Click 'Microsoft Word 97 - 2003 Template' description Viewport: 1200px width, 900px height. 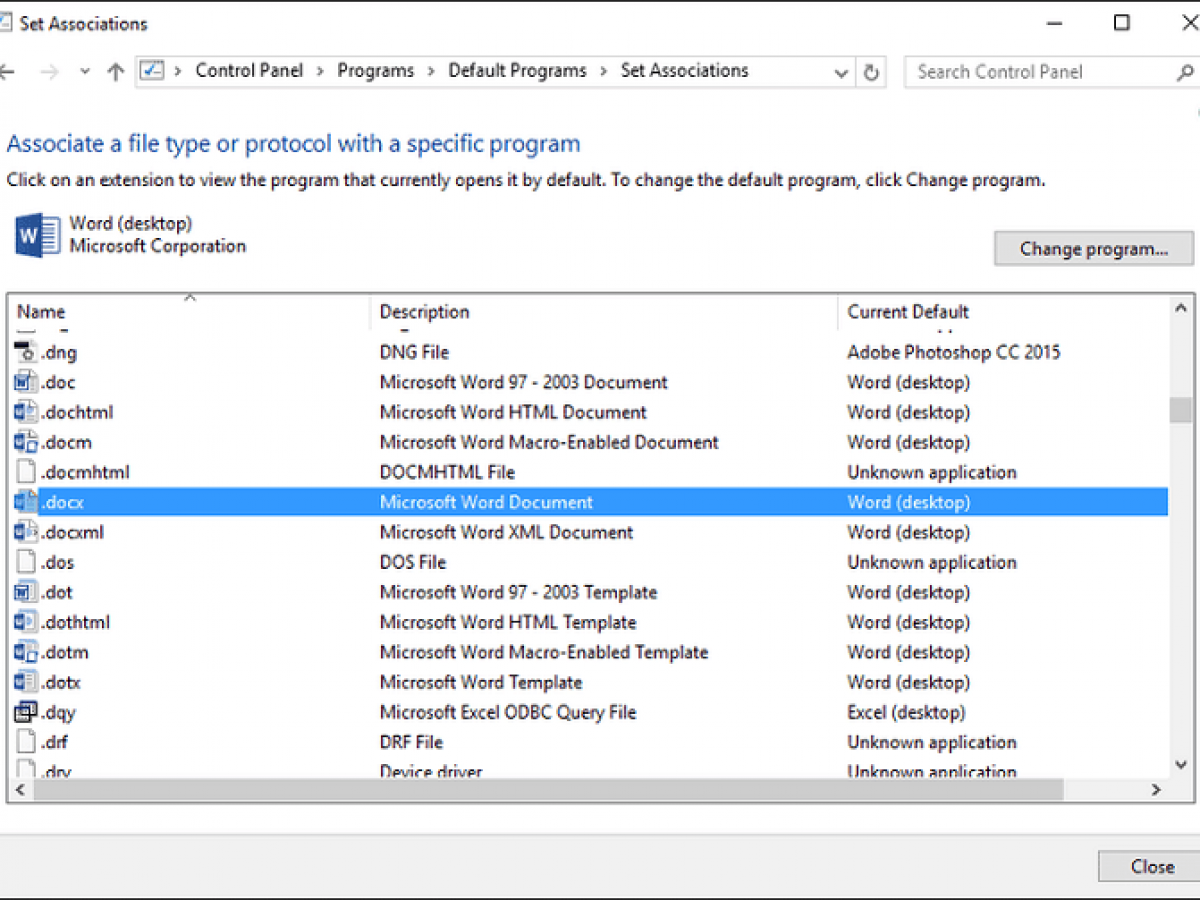tap(519, 592)
